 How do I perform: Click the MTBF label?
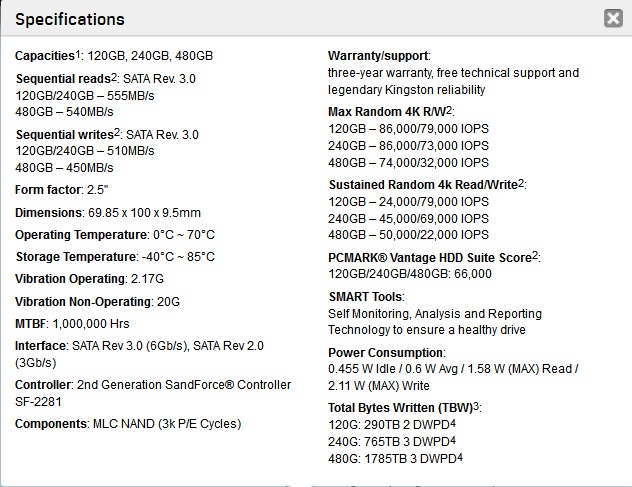point(33,323)
